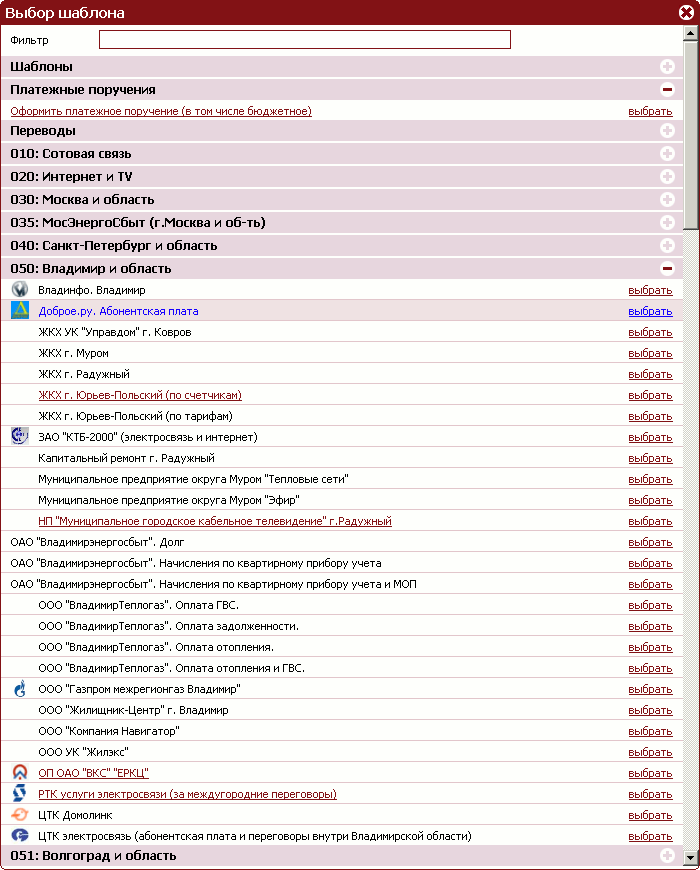
Task: Select row ЖКХ УК "Управдом" г. Ковров
Action: click(x=342, y=332)
